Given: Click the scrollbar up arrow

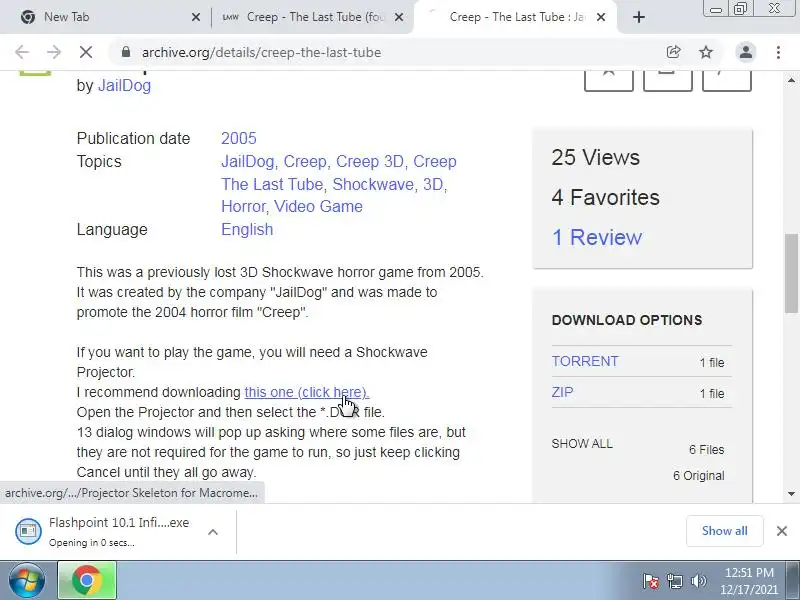Looking at the screenshot, I should tap(791, 81).
